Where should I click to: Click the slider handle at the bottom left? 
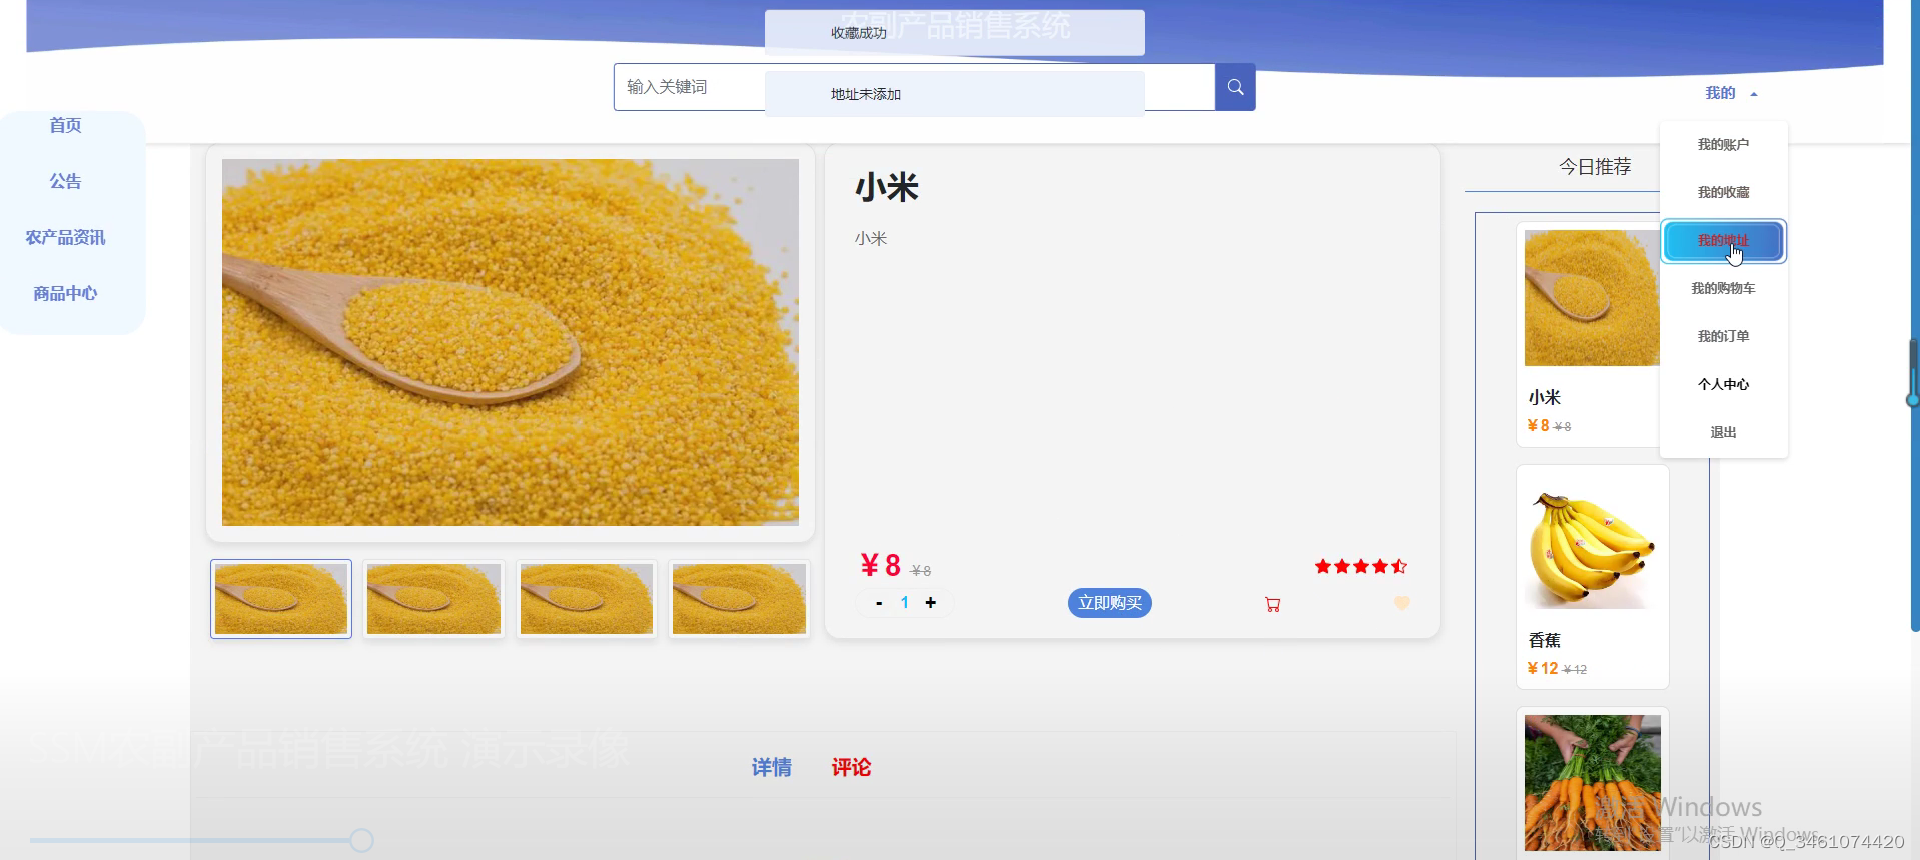click(x=361, y=840)
